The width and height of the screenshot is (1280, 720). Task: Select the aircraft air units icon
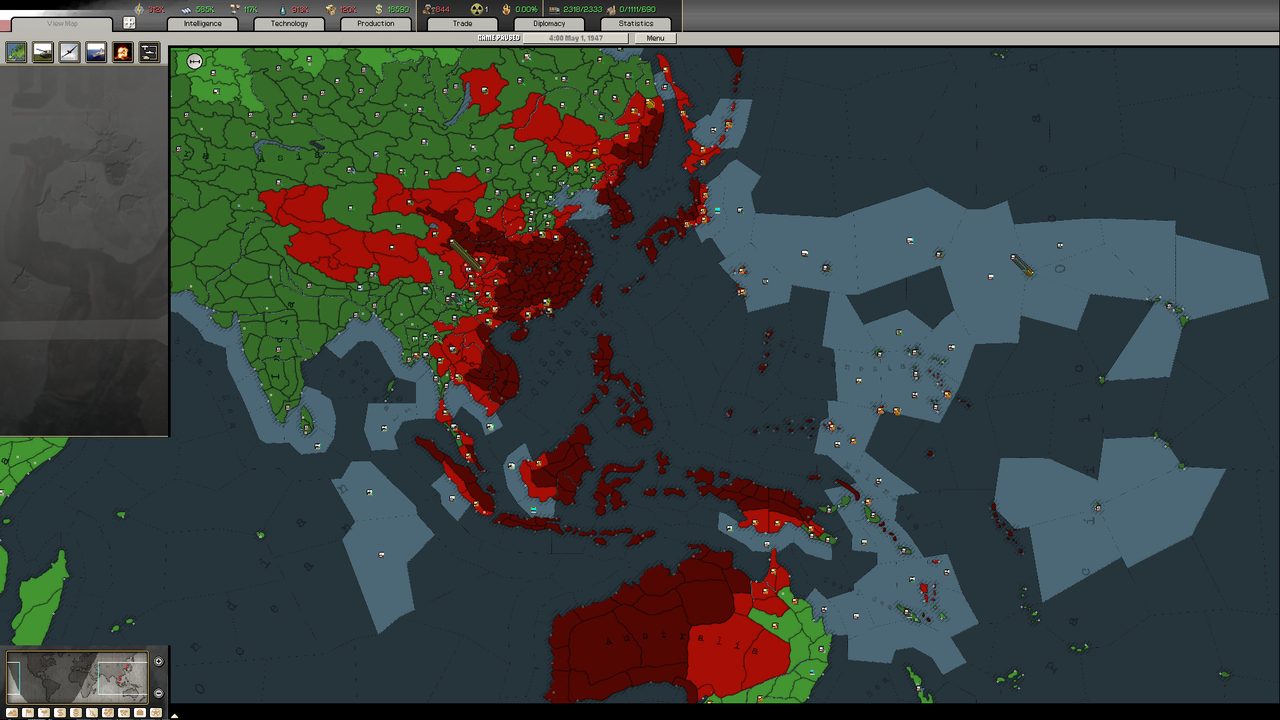[x=69, y=52]
